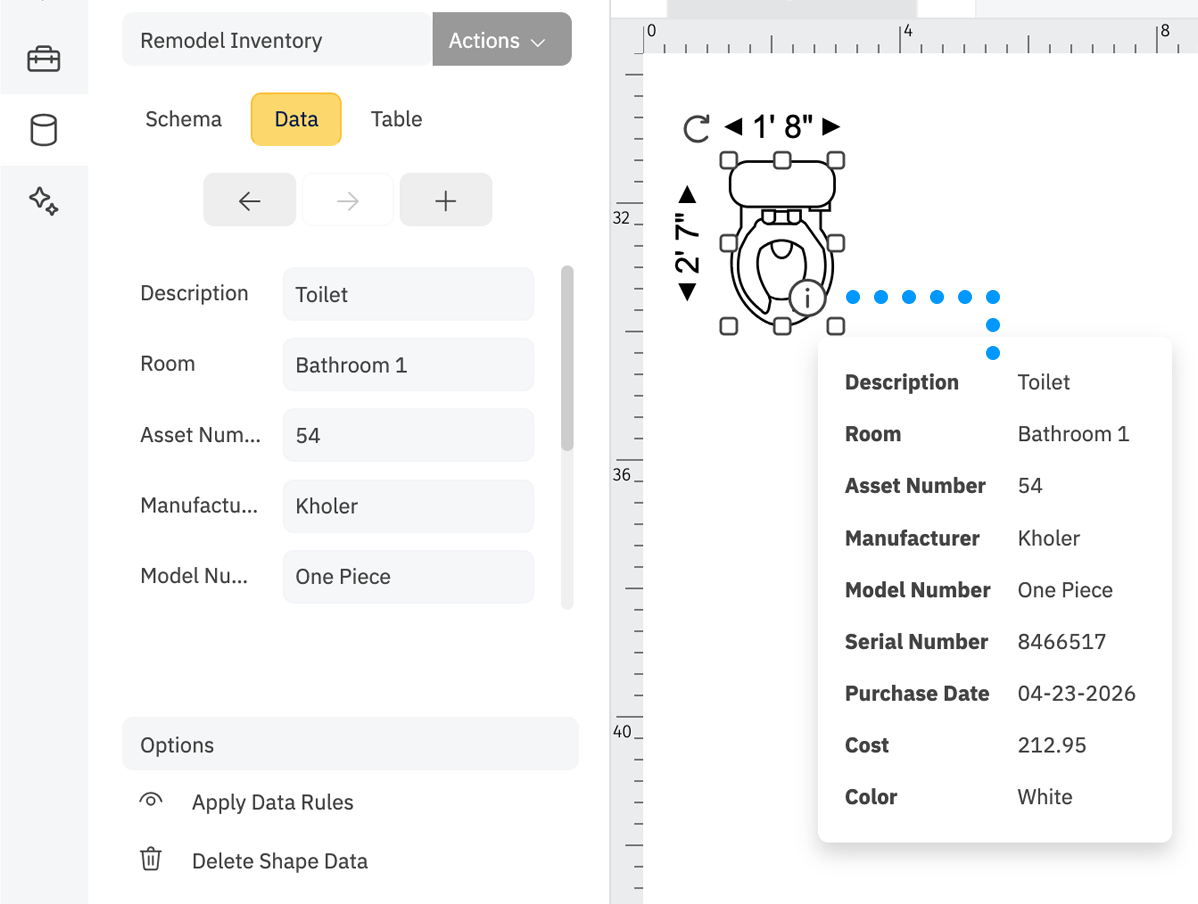Switch to the Table tab
Viewport: 1198px width, 904px height.
tap(396, 119)
